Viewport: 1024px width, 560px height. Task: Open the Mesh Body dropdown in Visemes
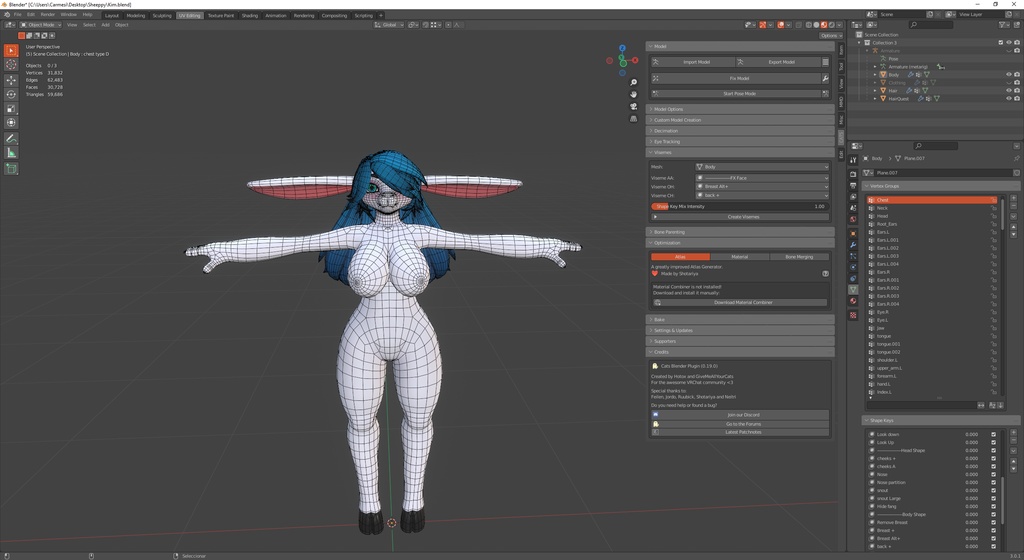(762, 167)
